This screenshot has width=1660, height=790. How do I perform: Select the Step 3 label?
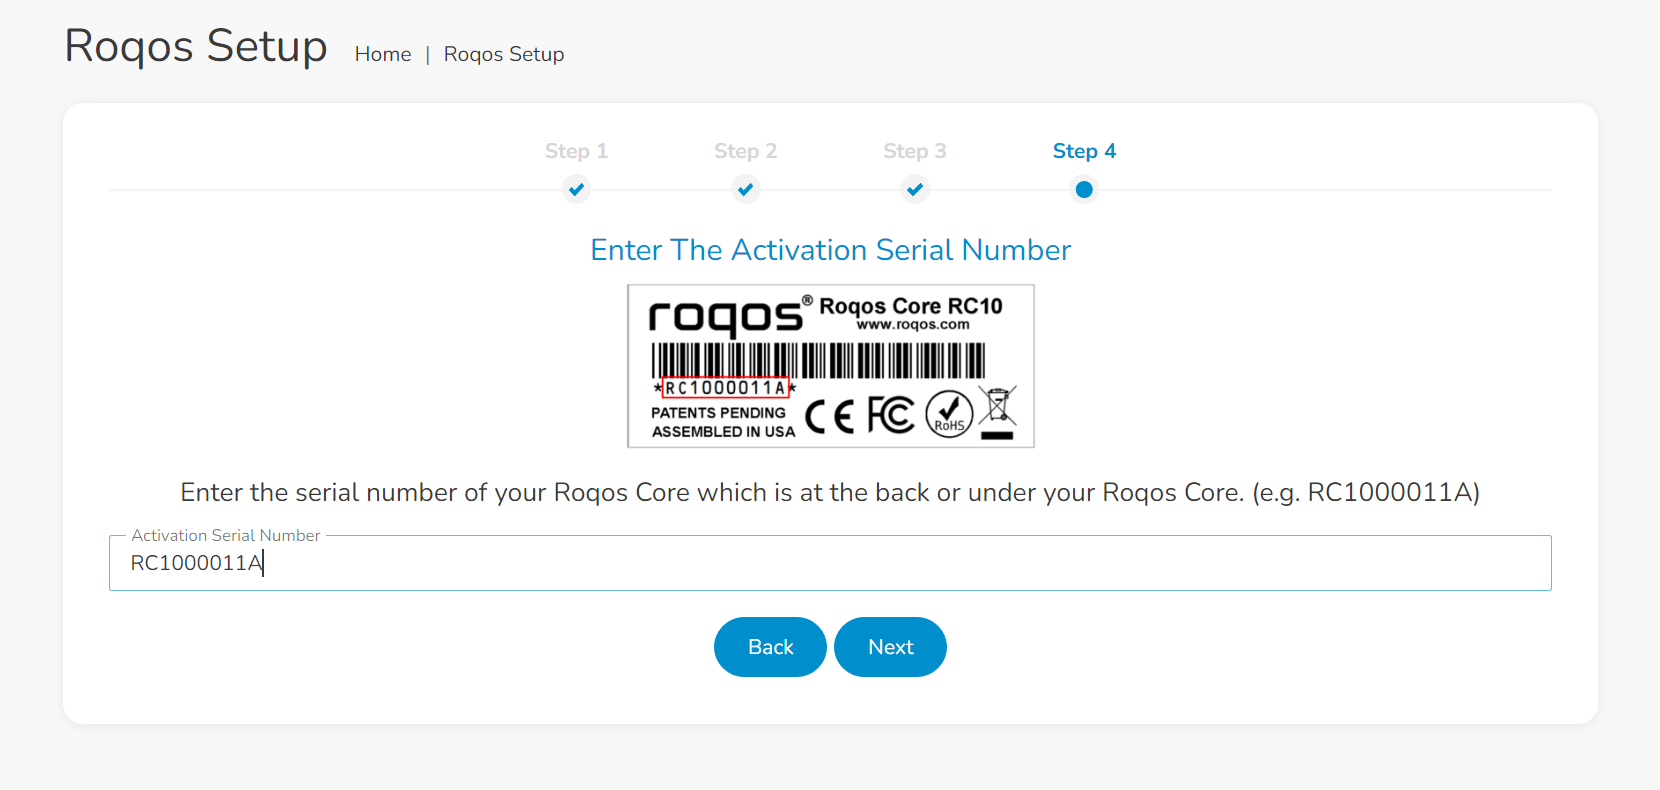[x=914, y=151]
